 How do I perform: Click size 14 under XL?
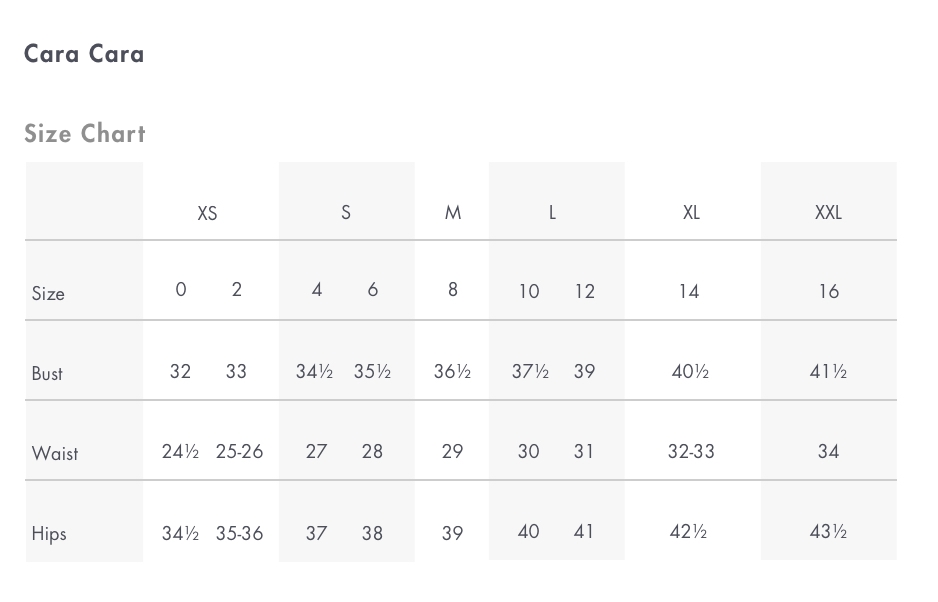pos(689,291)
